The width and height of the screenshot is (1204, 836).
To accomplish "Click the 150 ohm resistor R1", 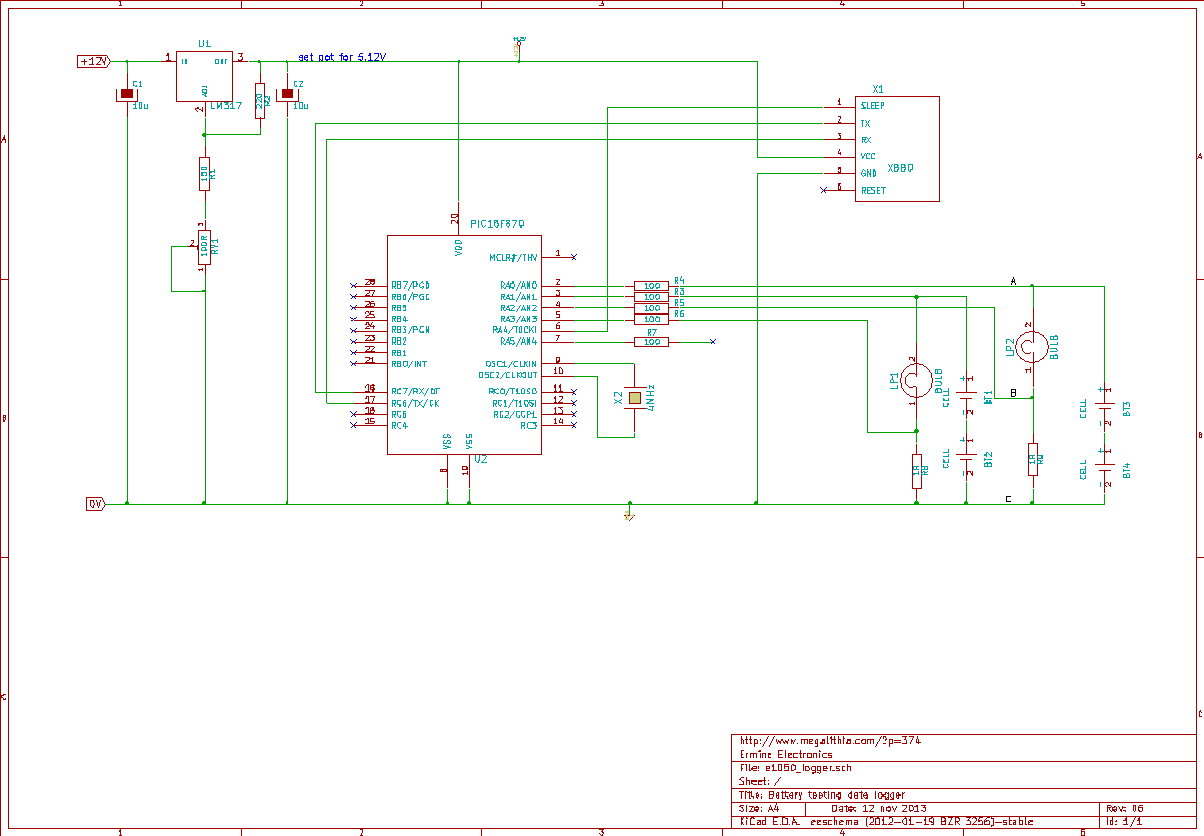I will tap(204, 174).
